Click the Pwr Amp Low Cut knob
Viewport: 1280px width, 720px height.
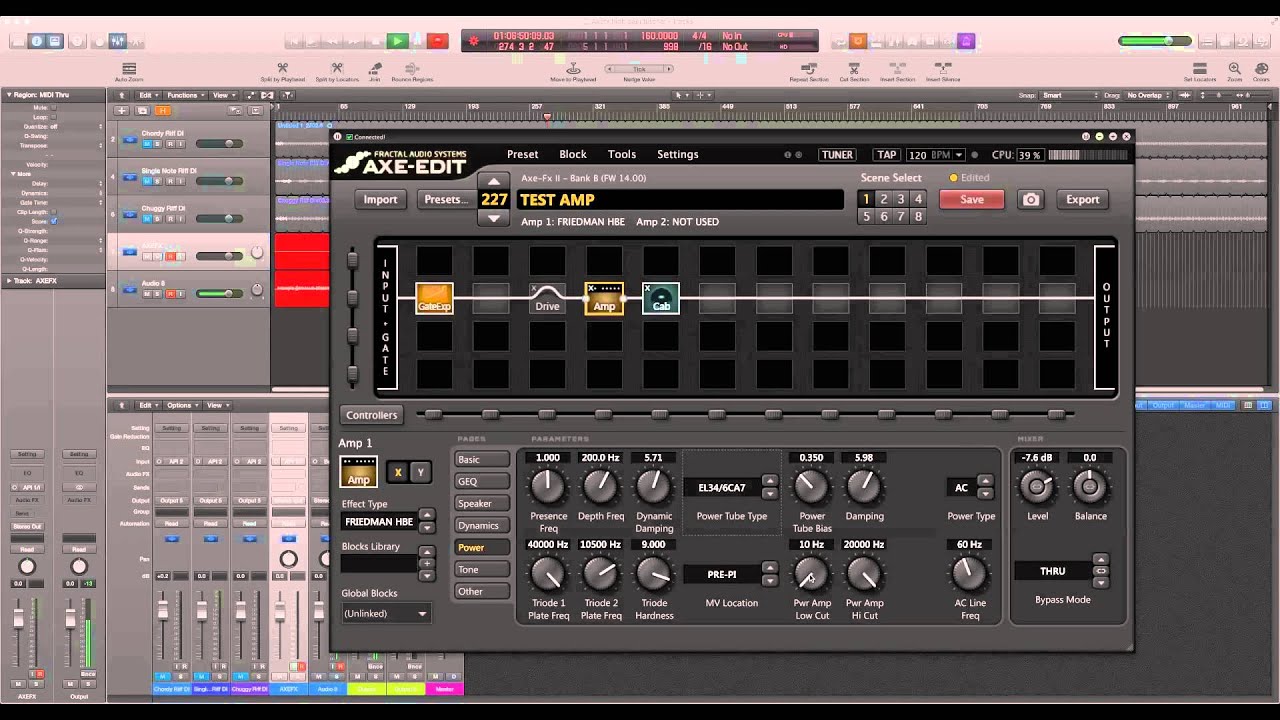tap(811, 574)
